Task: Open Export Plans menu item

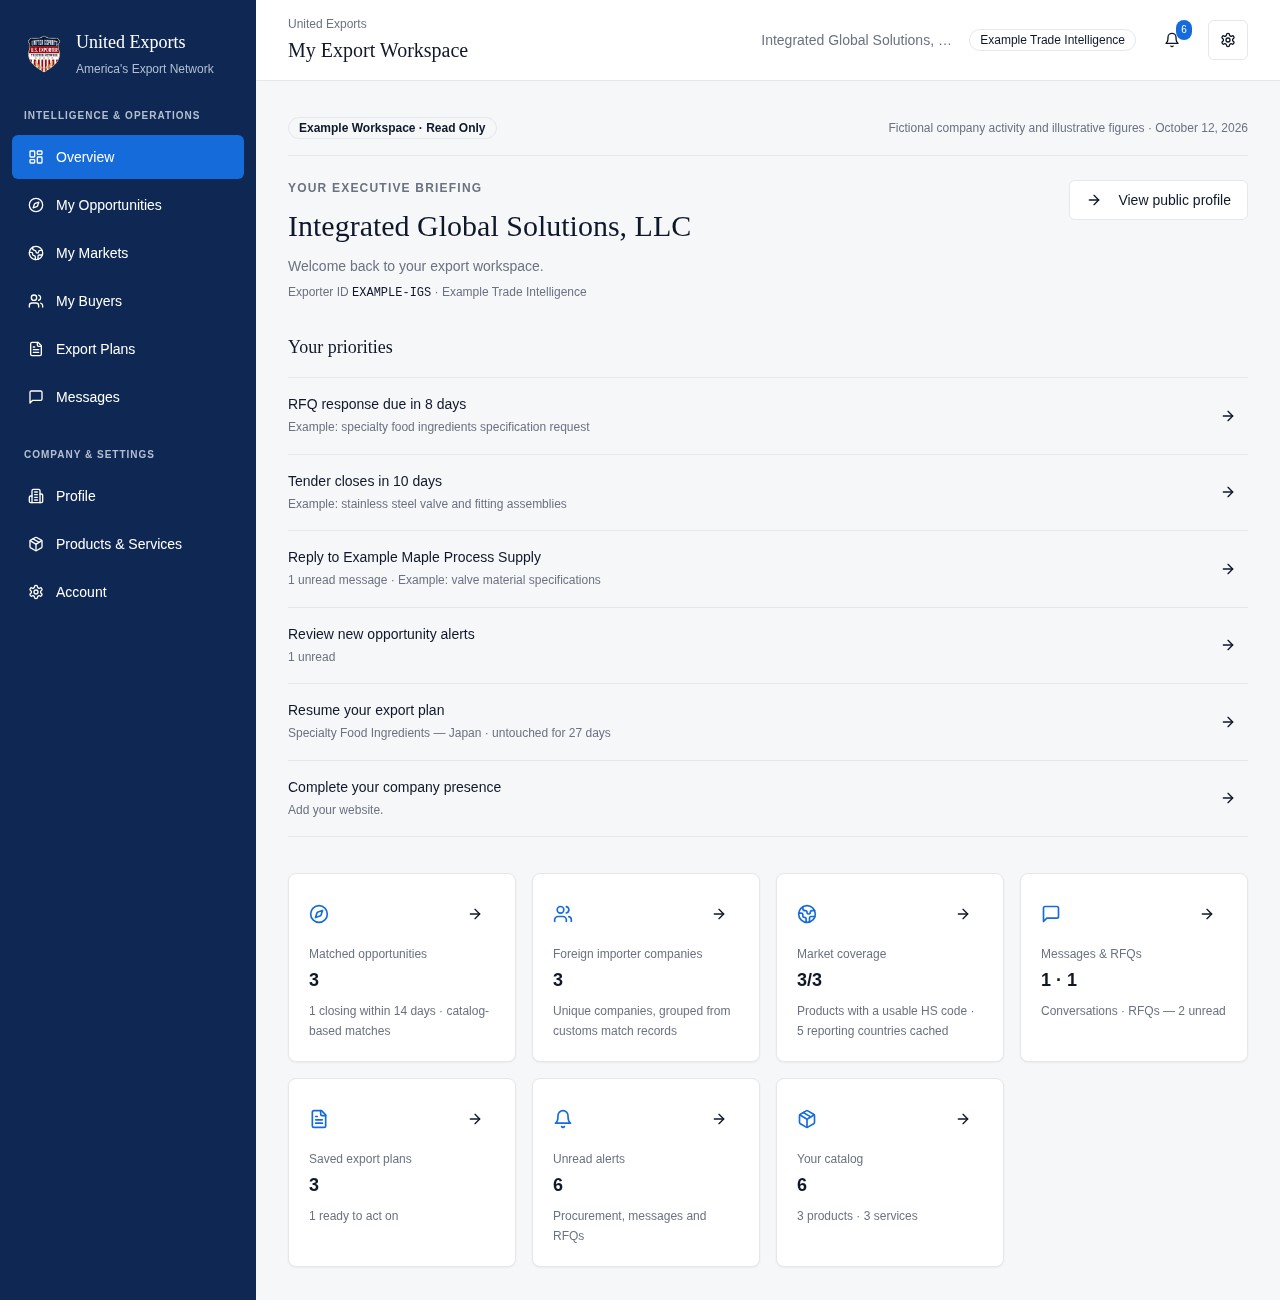Action: 128,349
